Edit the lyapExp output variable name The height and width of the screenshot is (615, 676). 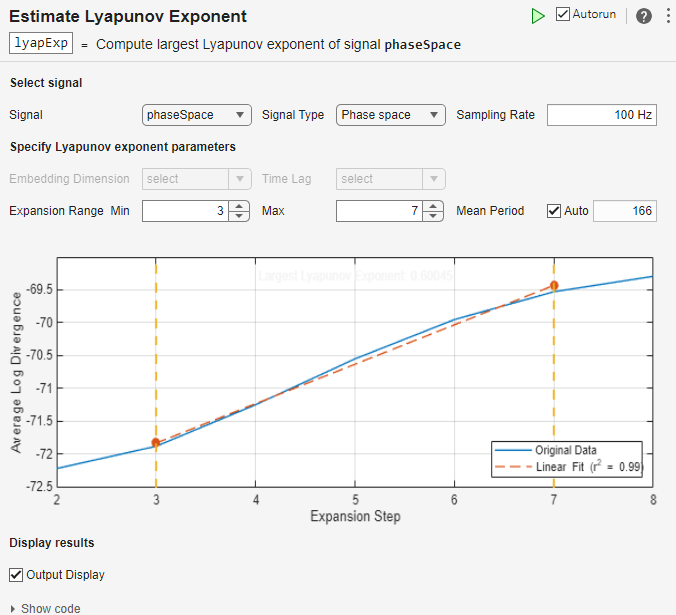click(41, 44)
